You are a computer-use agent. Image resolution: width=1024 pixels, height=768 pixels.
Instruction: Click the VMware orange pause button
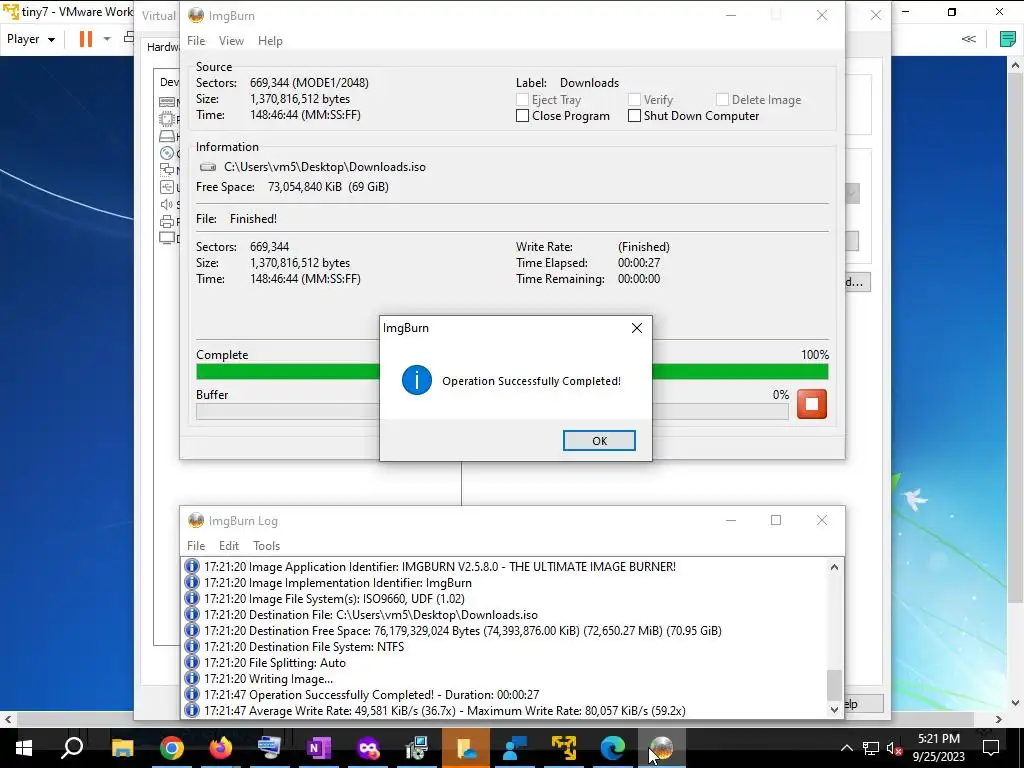tap(86, 39)
